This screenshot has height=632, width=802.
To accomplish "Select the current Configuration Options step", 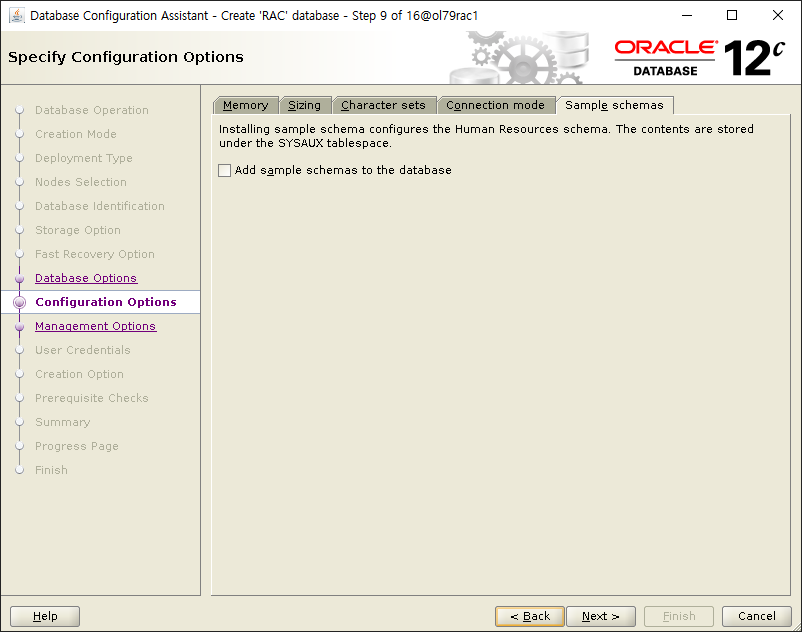I will click(x=106, y=302).
